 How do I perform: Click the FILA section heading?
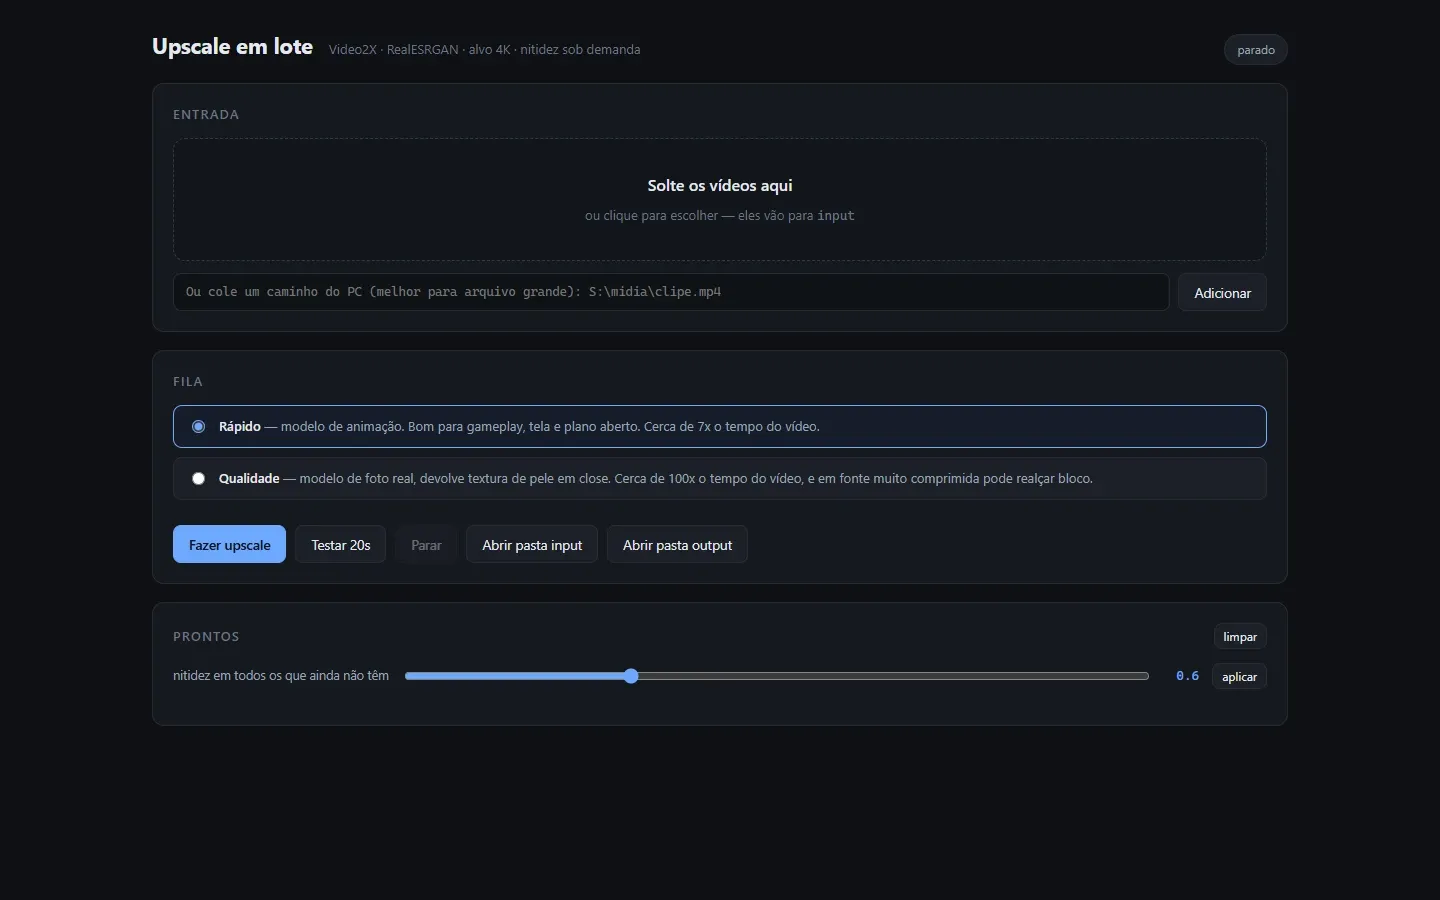pos(188,382)
